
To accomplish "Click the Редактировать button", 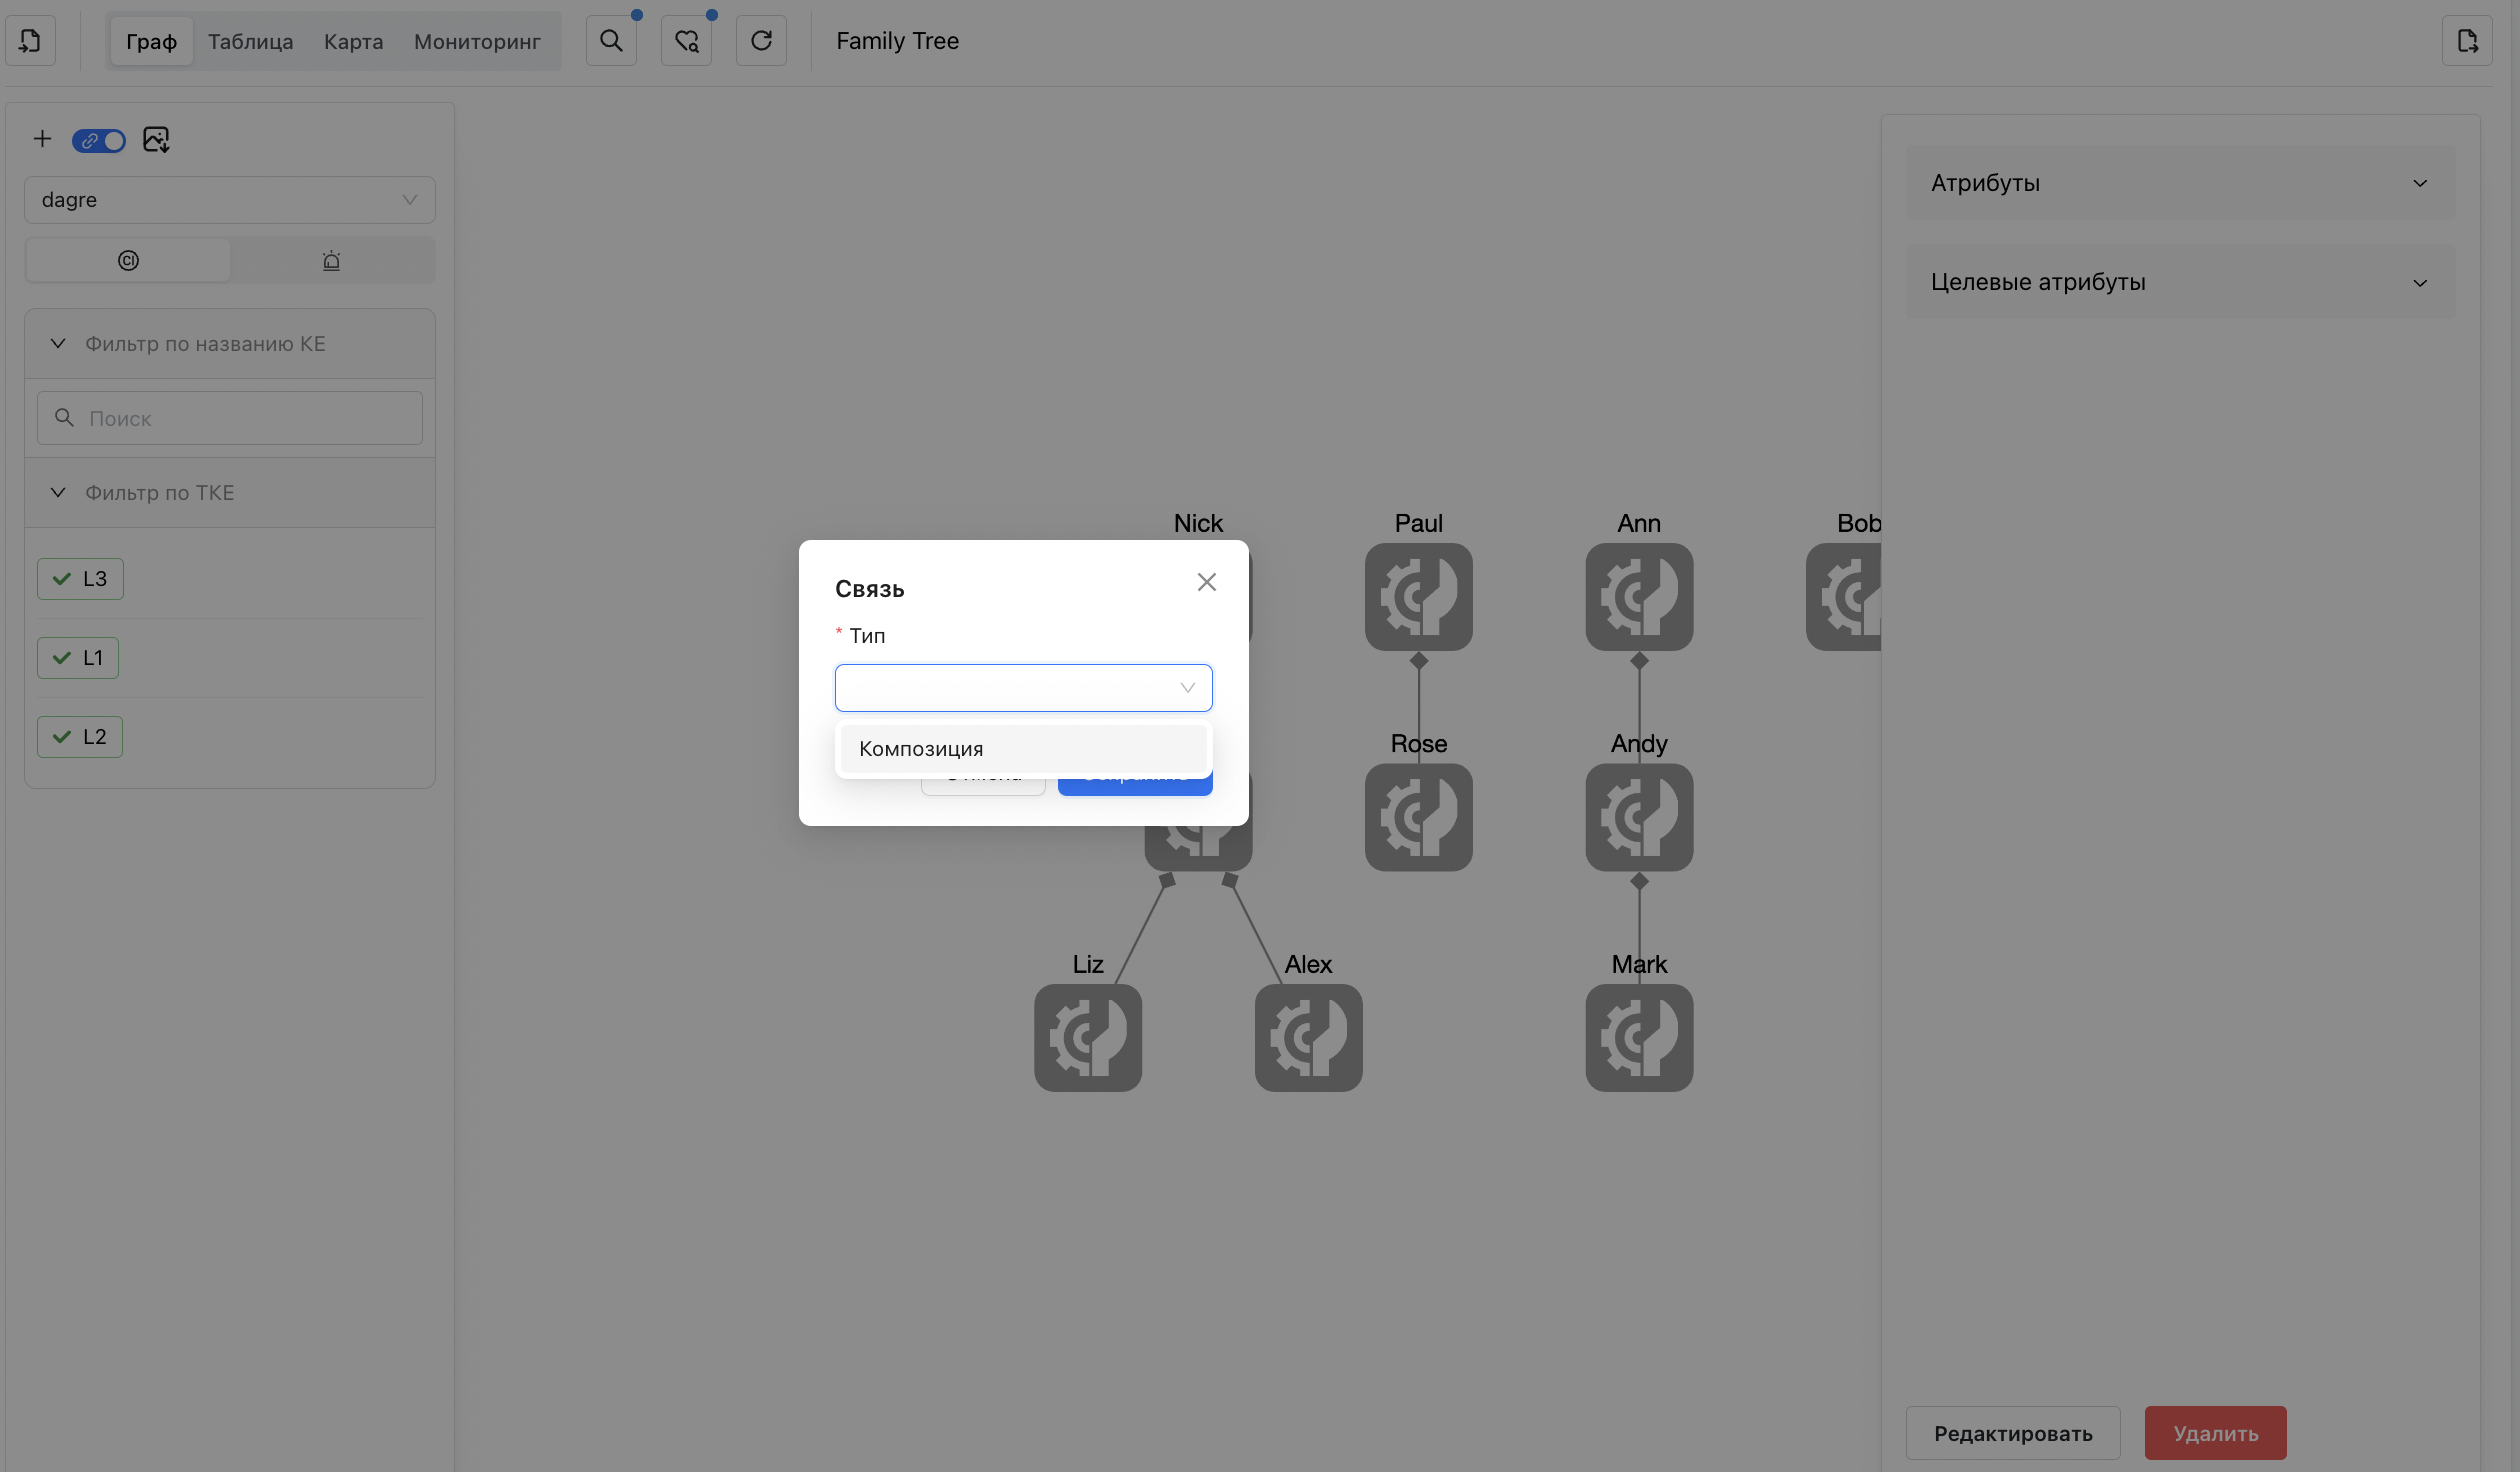I will 2013,1433.
